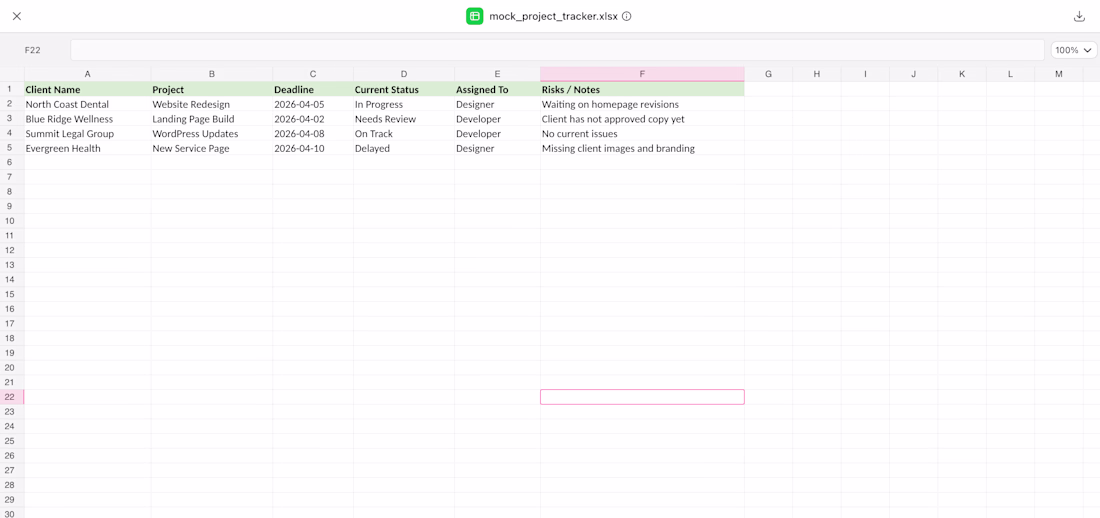Select column L header

pyautogui.click(x=1011, y=74)
